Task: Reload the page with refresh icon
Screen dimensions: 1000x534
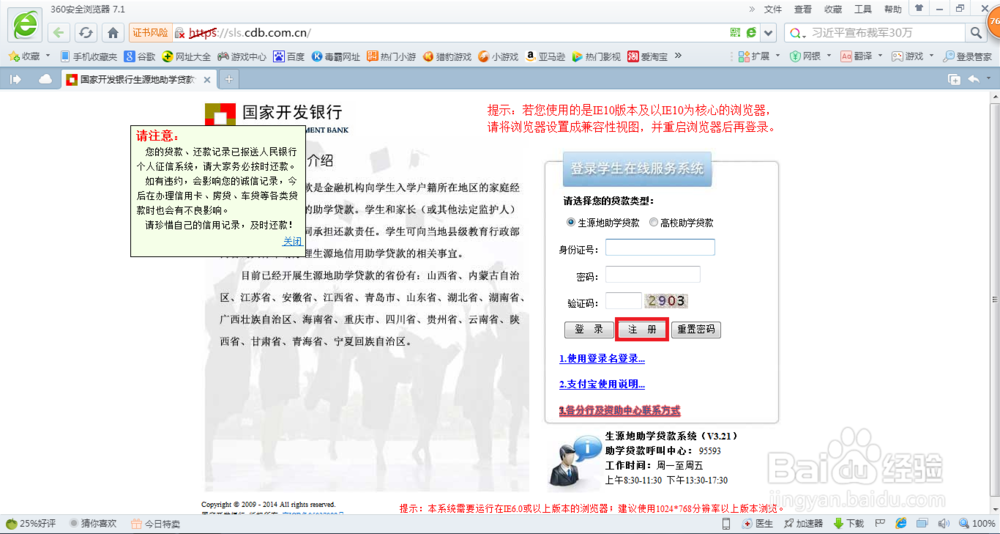Action: coord(86,33)
